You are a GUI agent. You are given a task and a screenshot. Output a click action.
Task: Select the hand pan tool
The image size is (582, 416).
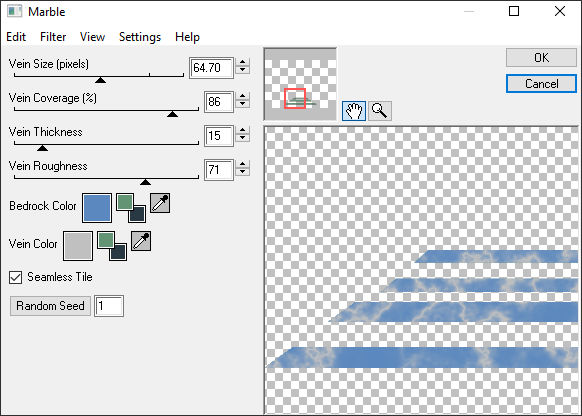(353, 111)
